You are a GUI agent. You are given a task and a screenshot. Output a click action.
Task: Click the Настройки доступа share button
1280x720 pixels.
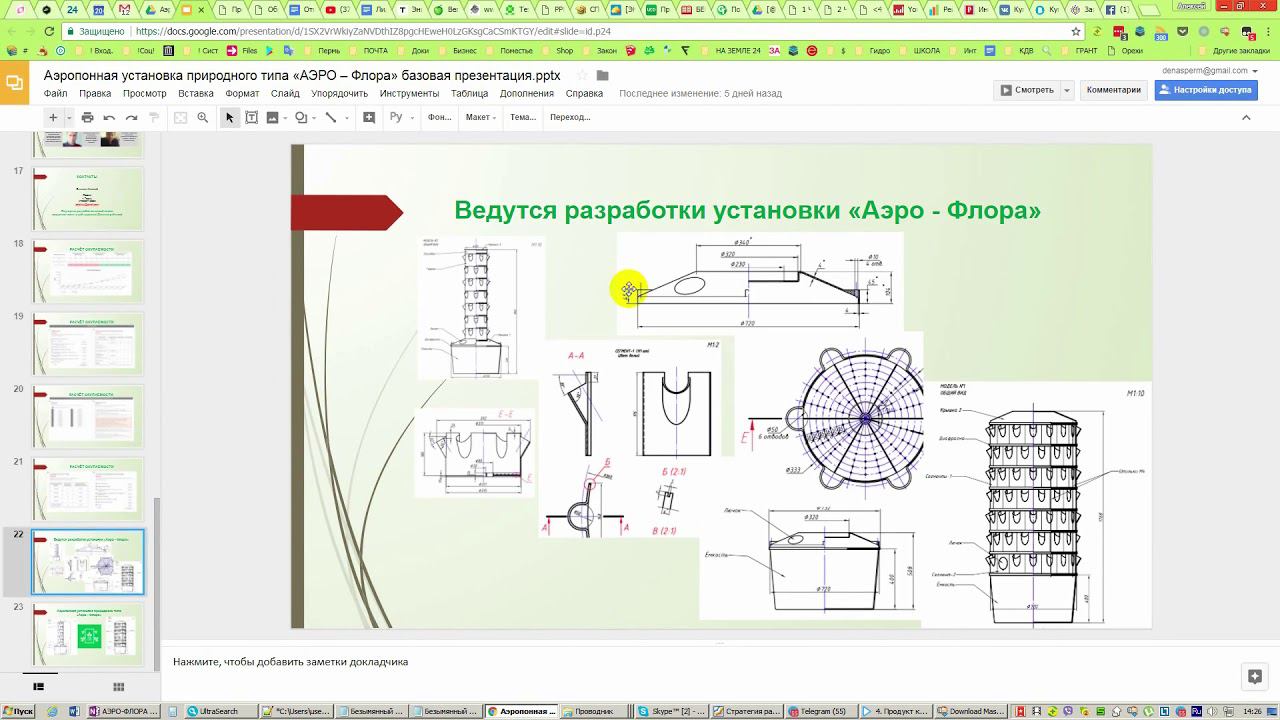[x=1205, y=90]
